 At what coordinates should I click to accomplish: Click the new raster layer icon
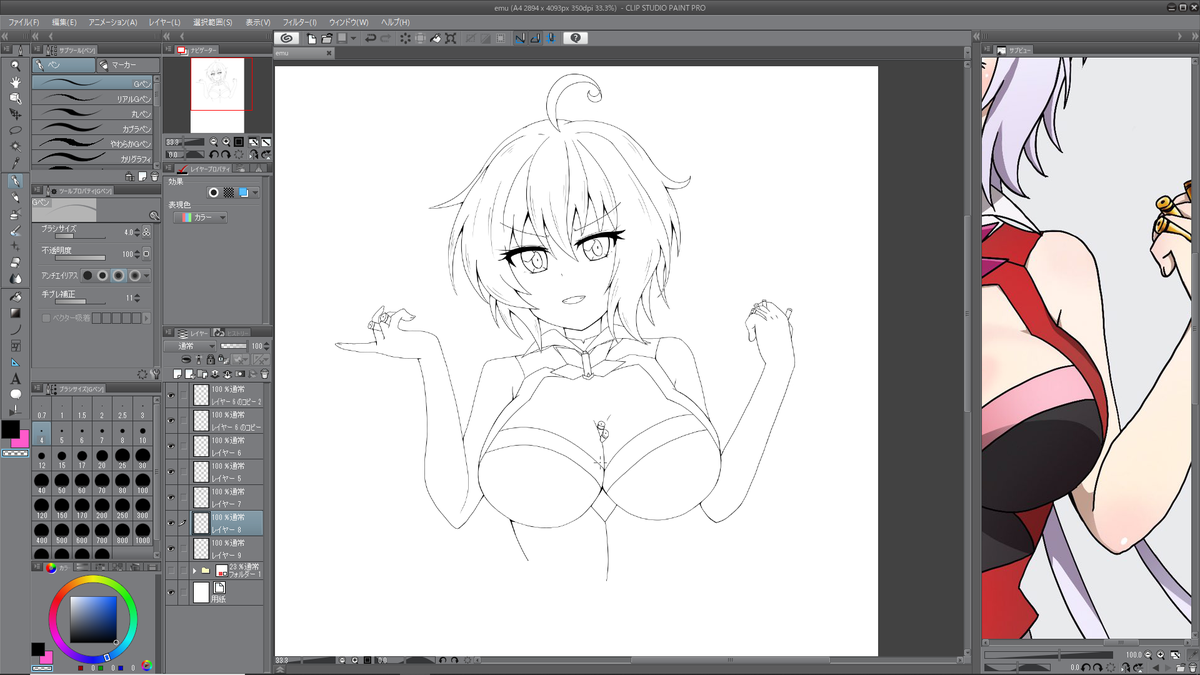click(177, 373)
